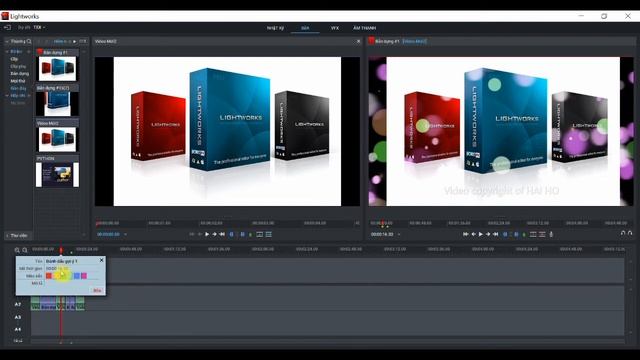Open the VFX tab
This screenshot has height=360, width=640.
coord(335,28)
